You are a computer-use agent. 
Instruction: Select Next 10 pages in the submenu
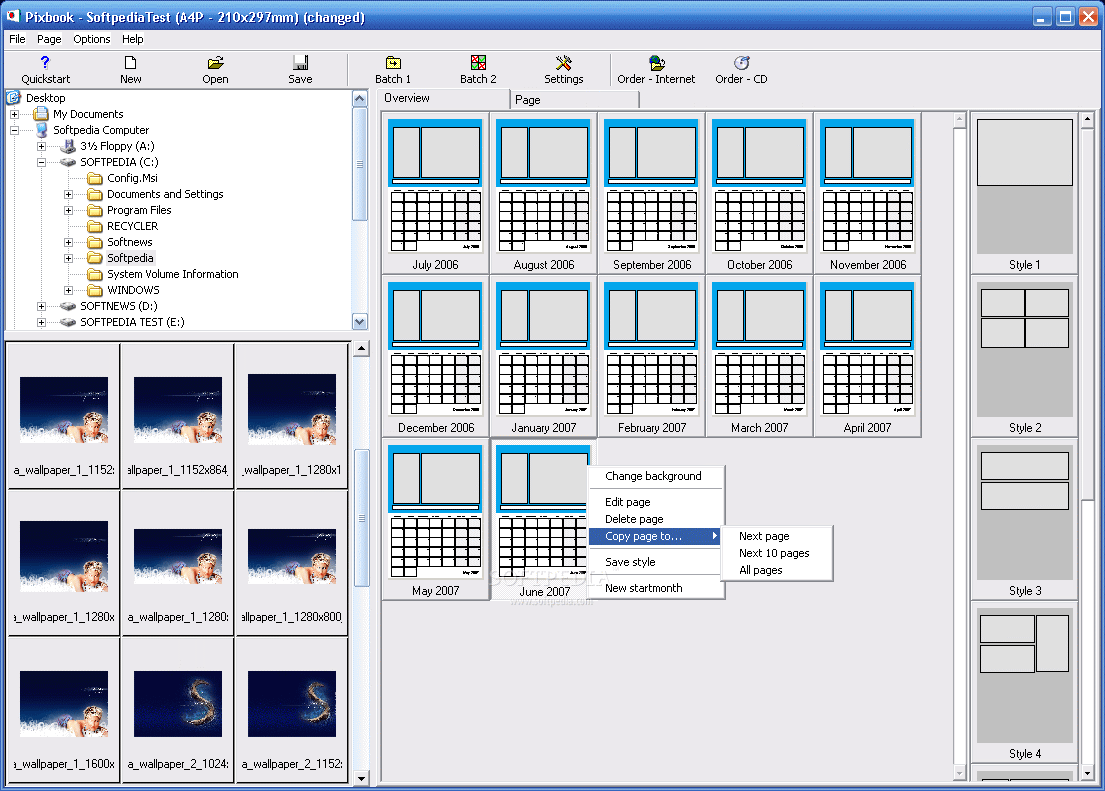pos(776,553)
